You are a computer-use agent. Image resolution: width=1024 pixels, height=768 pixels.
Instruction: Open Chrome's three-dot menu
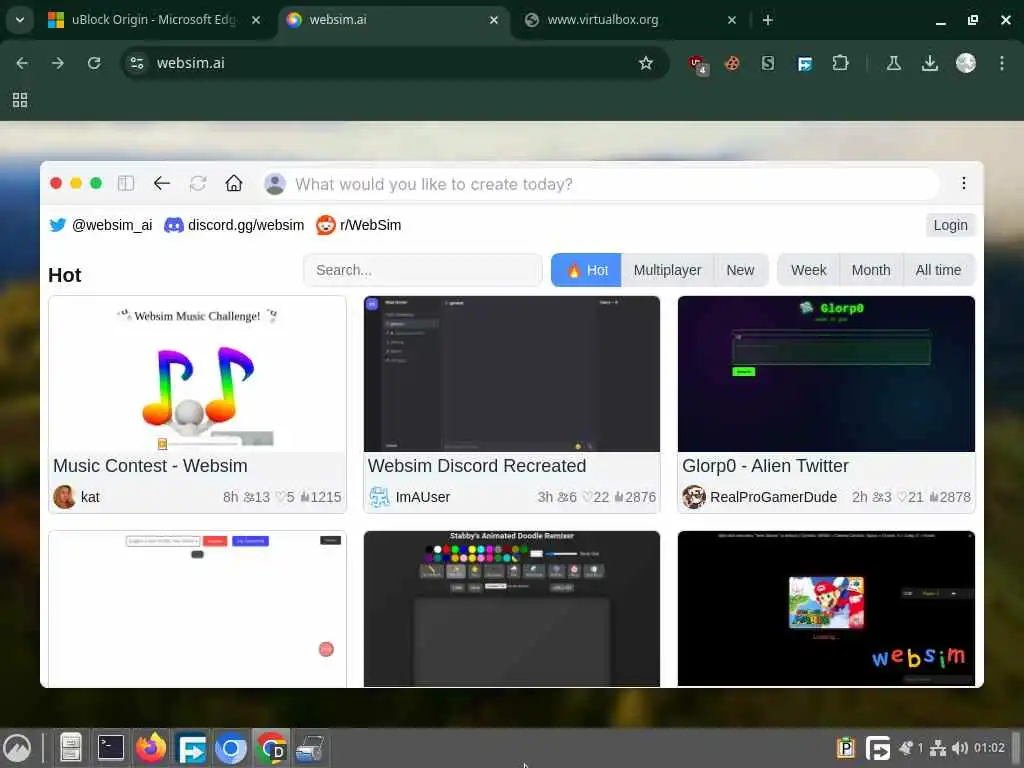click(x=1002, y=63)
